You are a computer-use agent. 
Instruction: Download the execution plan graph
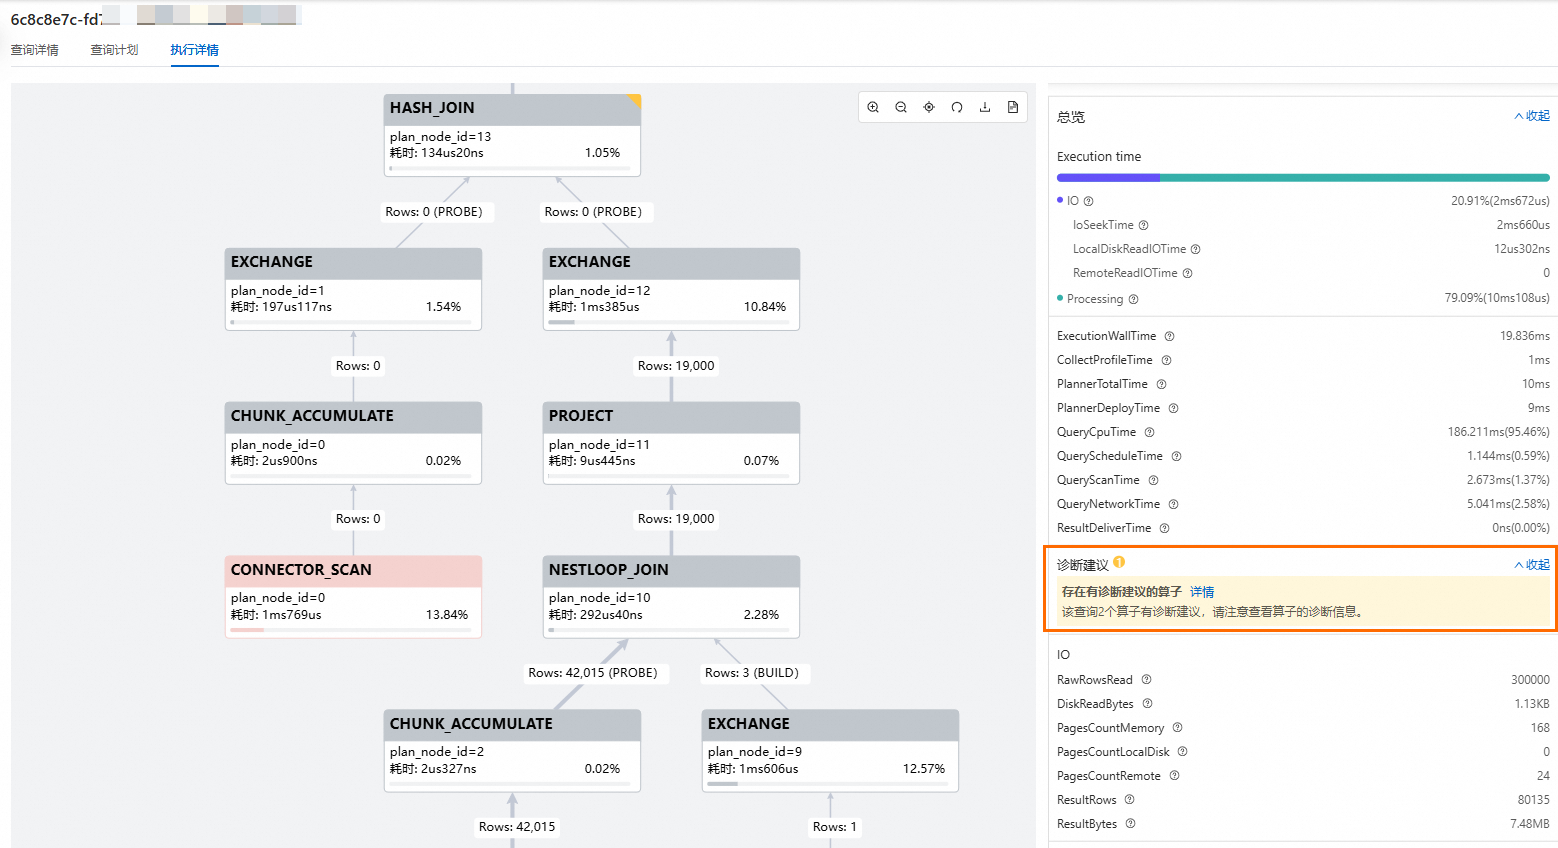[985, 107]
